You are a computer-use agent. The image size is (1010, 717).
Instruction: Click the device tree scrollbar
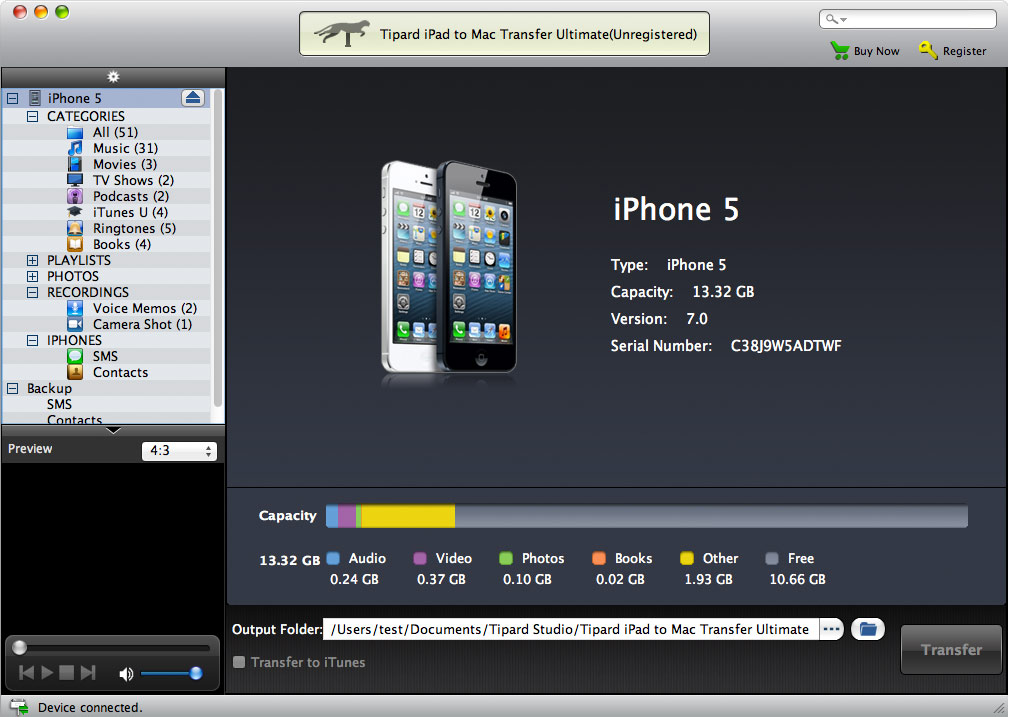pyautogui.click(x=218, y=248)
